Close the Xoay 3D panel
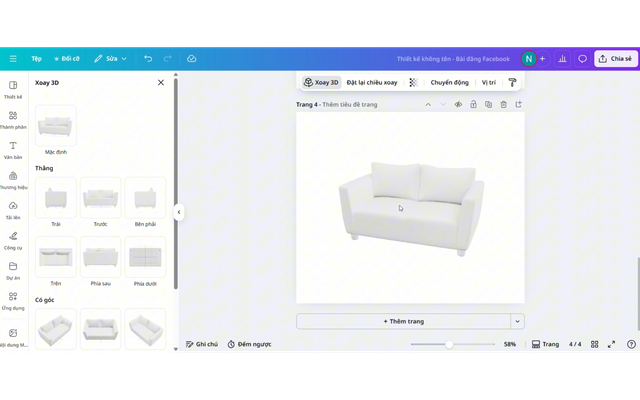The width and height of the screenshot is (640, 400). 161,82
